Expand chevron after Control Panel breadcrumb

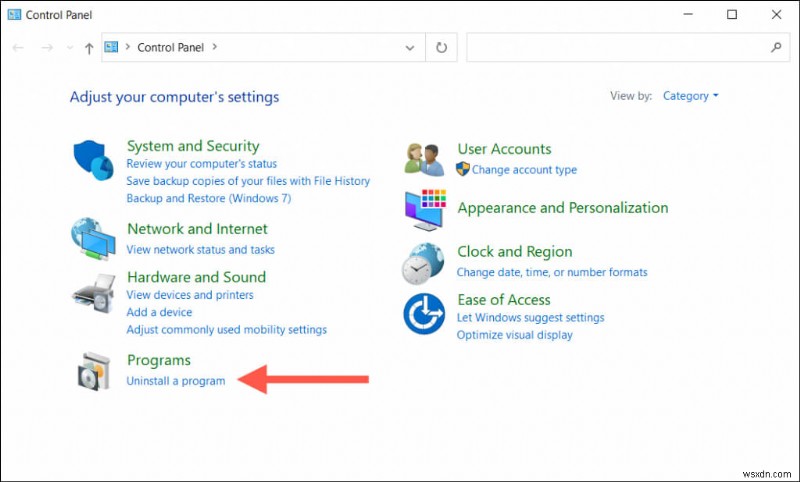(x=215, y=47)
